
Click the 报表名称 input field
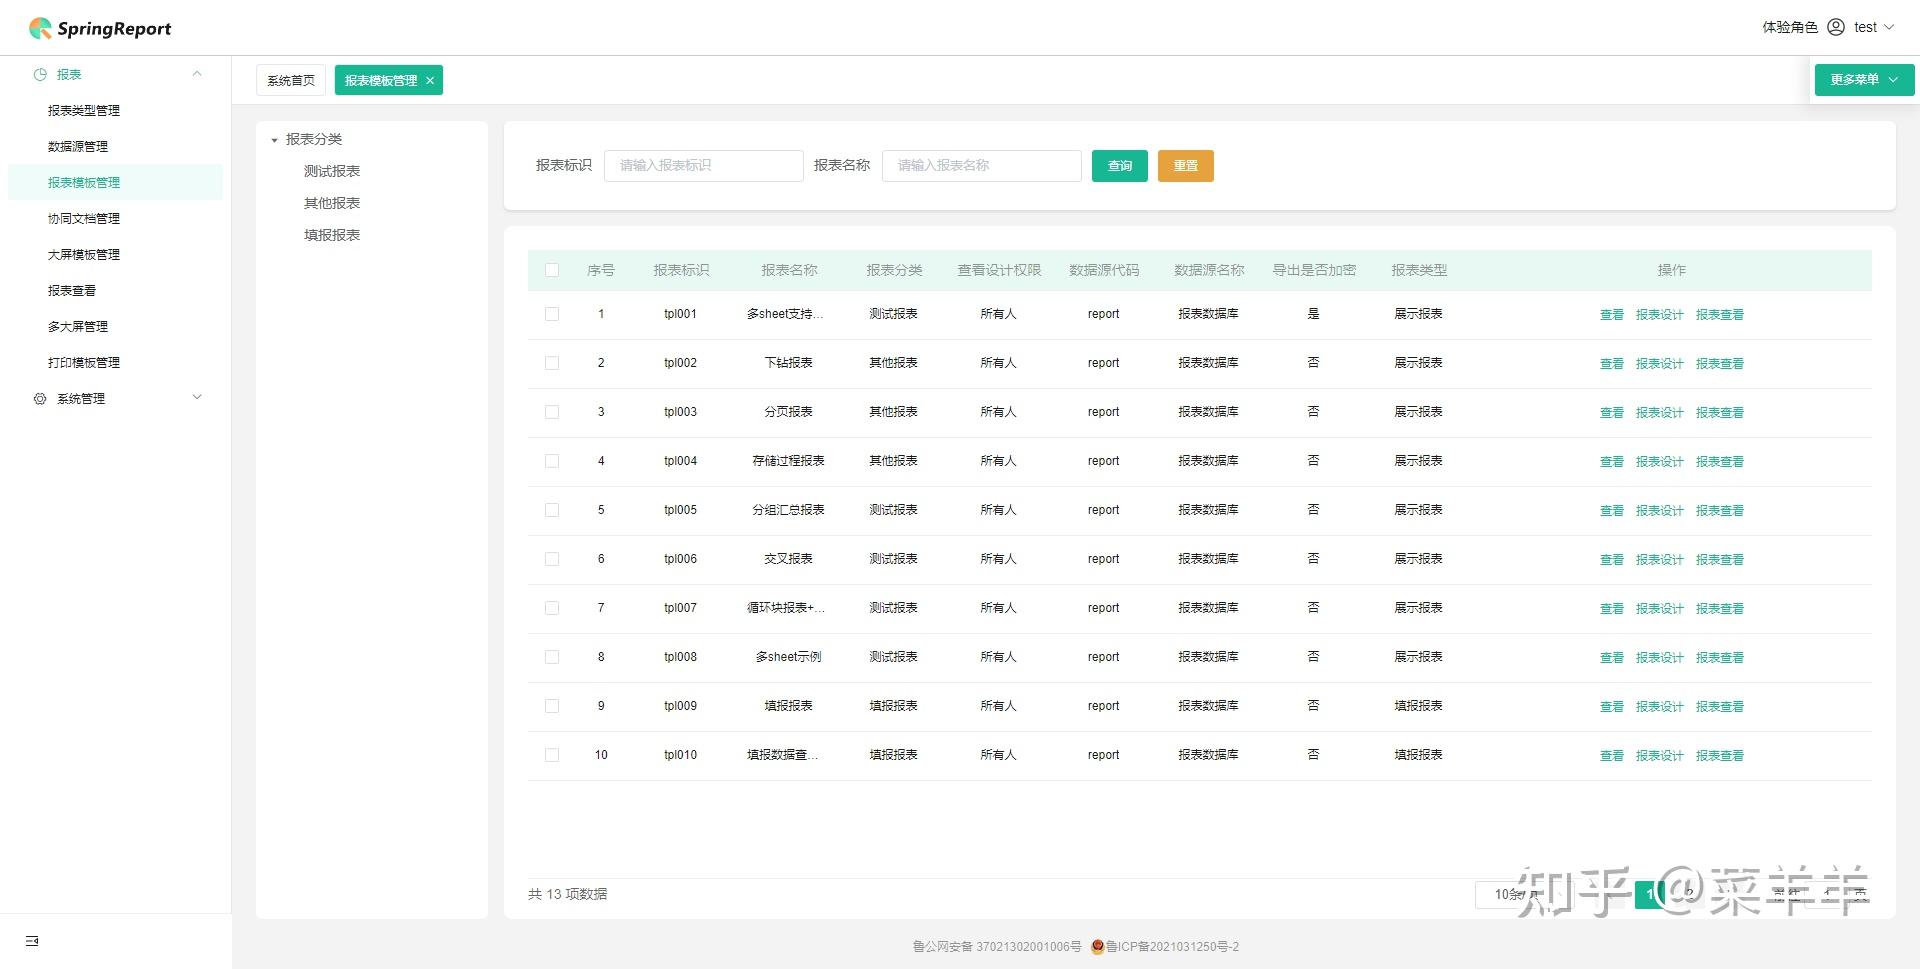click(980, 166)
